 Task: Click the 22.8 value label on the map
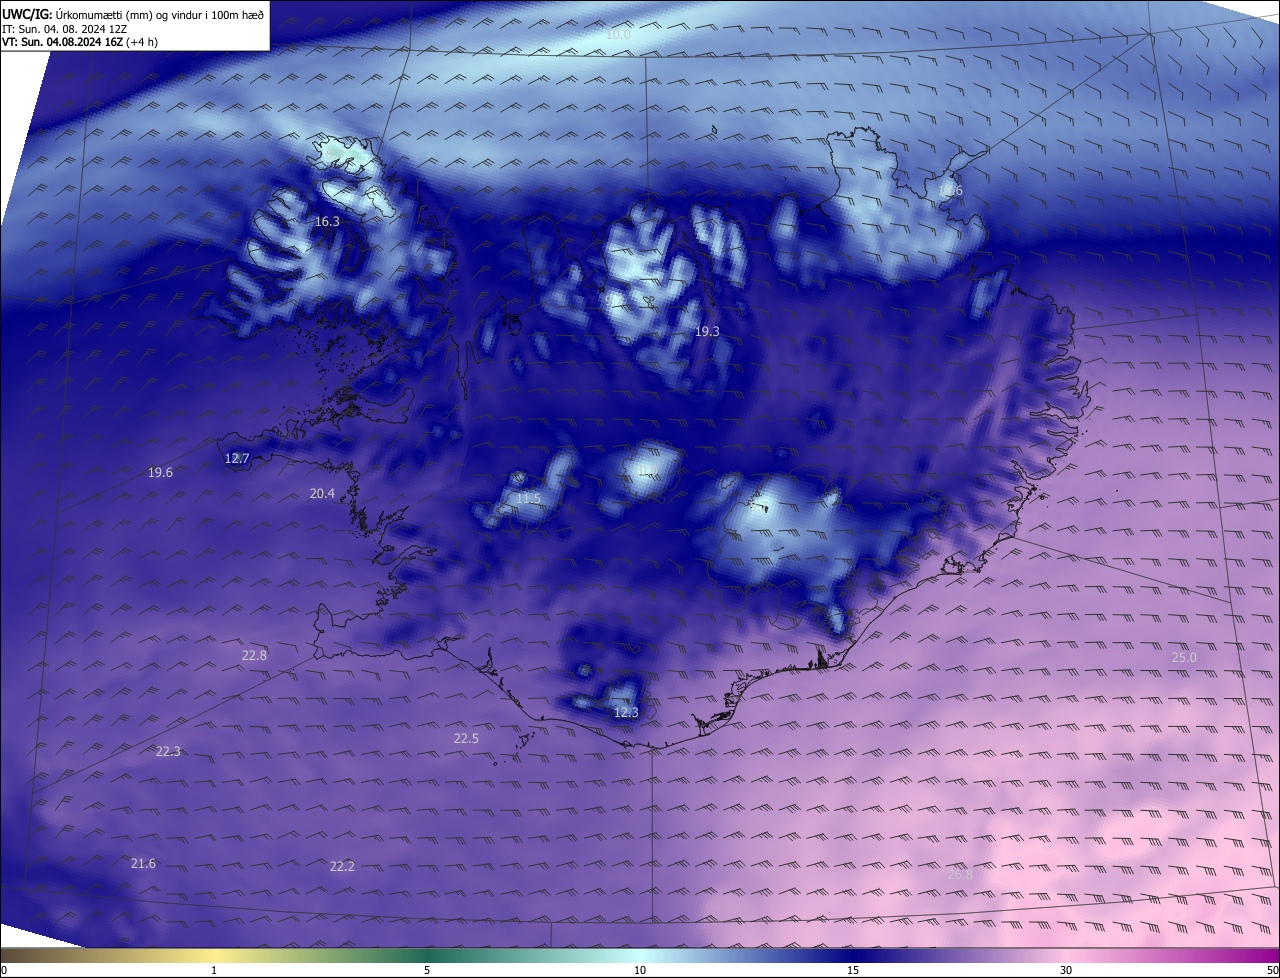point(254,655)
